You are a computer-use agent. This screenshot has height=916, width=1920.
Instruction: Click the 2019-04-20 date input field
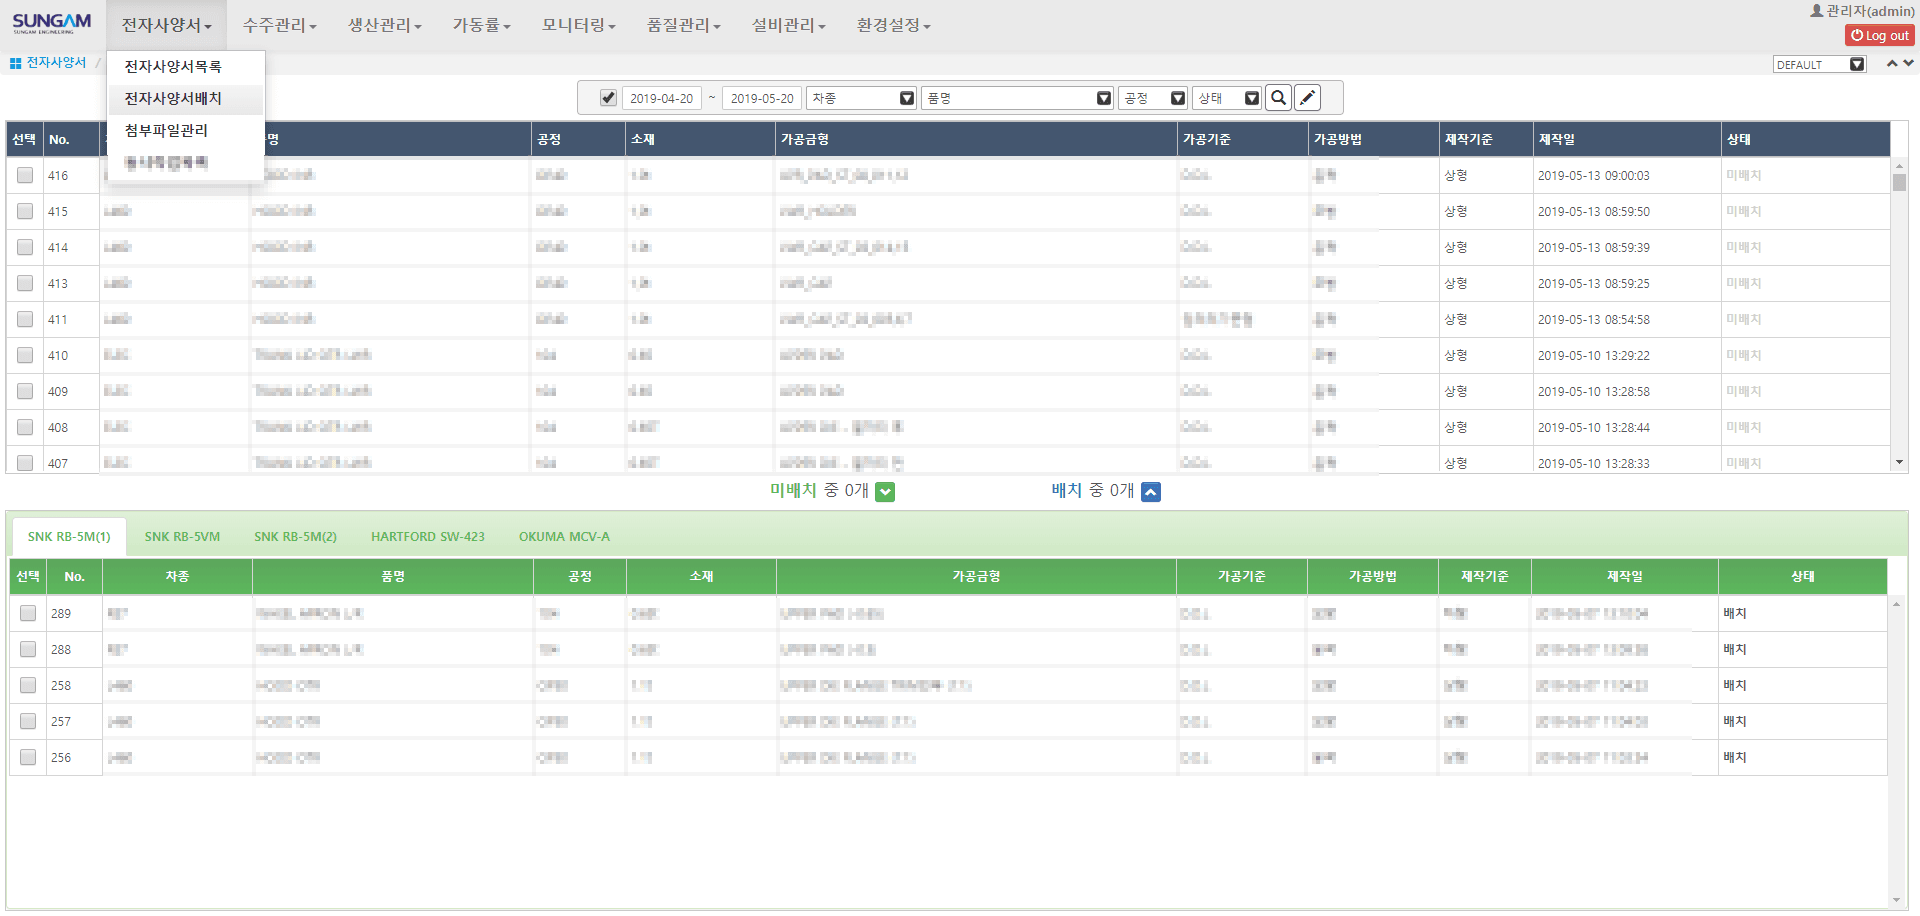pyautogui.click(x=663, y=97)
